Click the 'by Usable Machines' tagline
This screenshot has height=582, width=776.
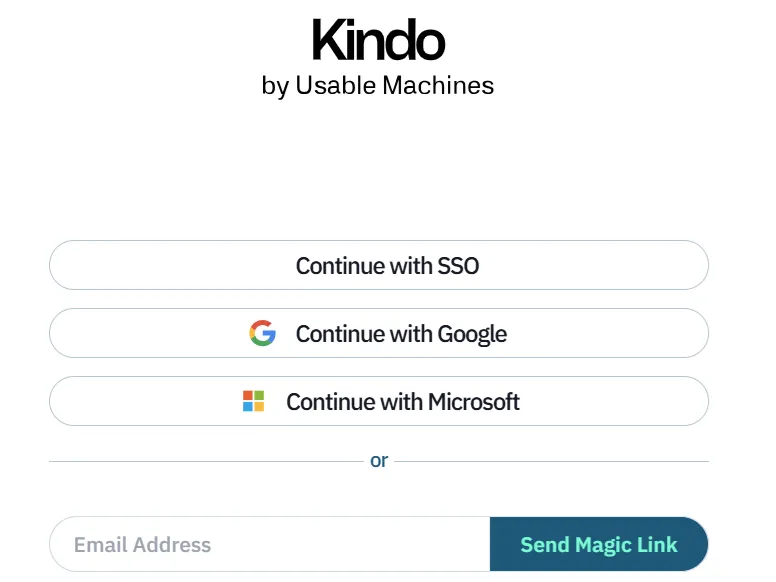pos(378,86)
